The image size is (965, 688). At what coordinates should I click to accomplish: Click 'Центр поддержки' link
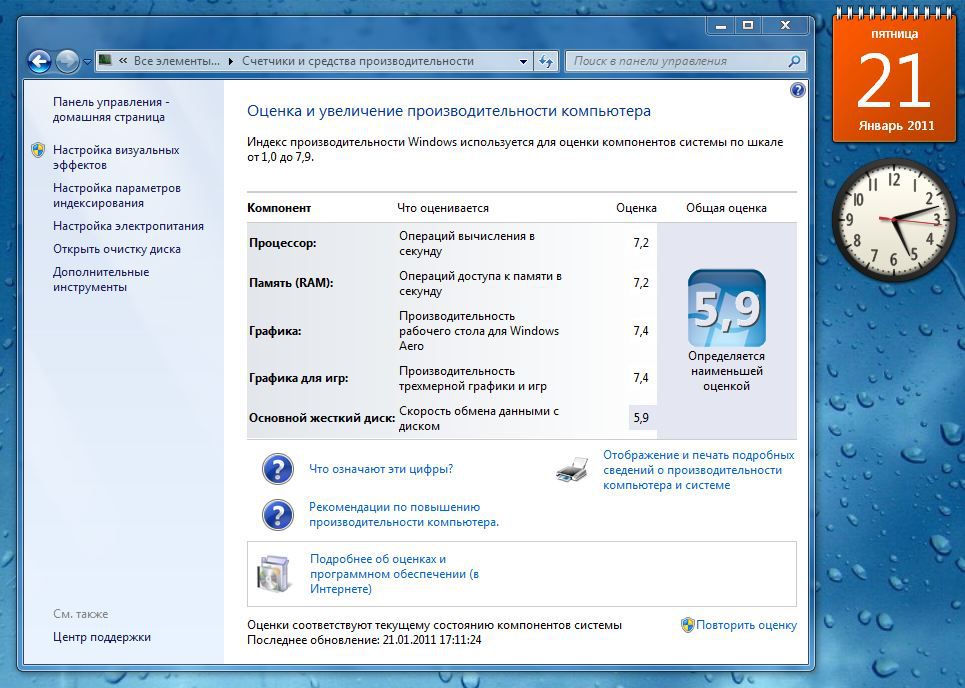[x=101, y=637]
